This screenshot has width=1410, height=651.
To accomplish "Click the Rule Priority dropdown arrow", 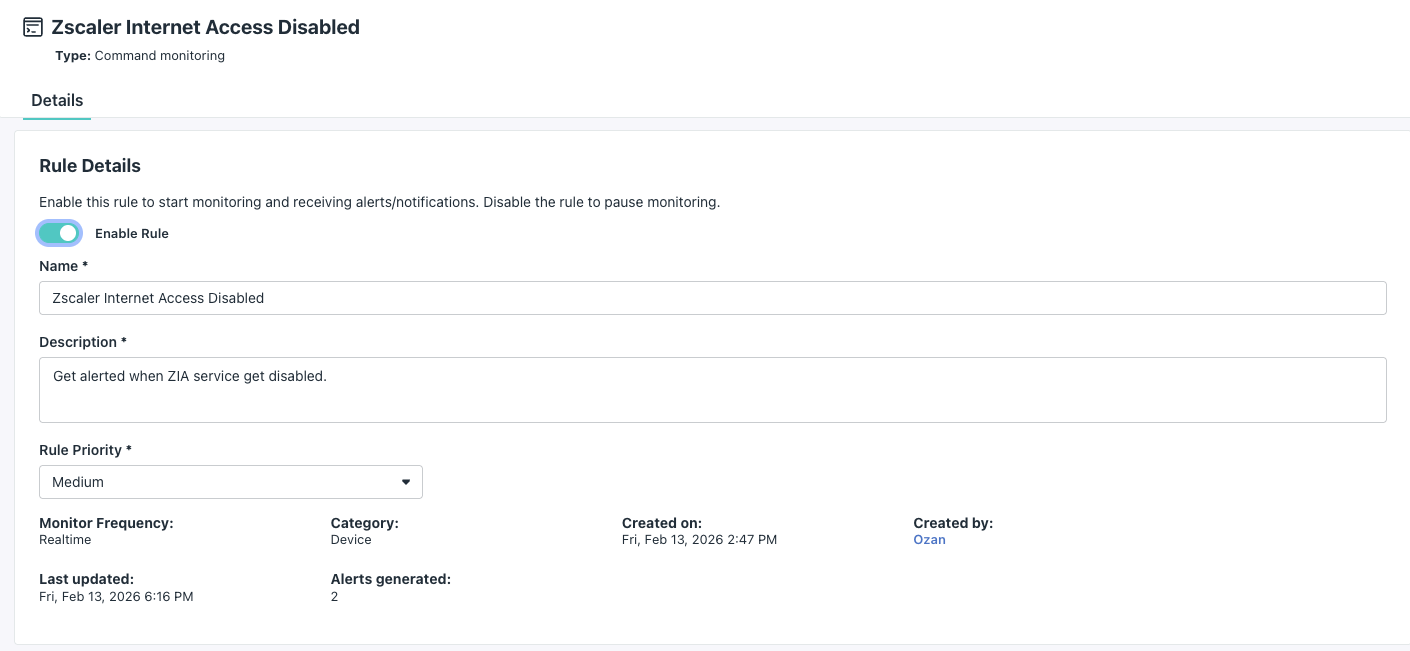I will tap(406, 482).
